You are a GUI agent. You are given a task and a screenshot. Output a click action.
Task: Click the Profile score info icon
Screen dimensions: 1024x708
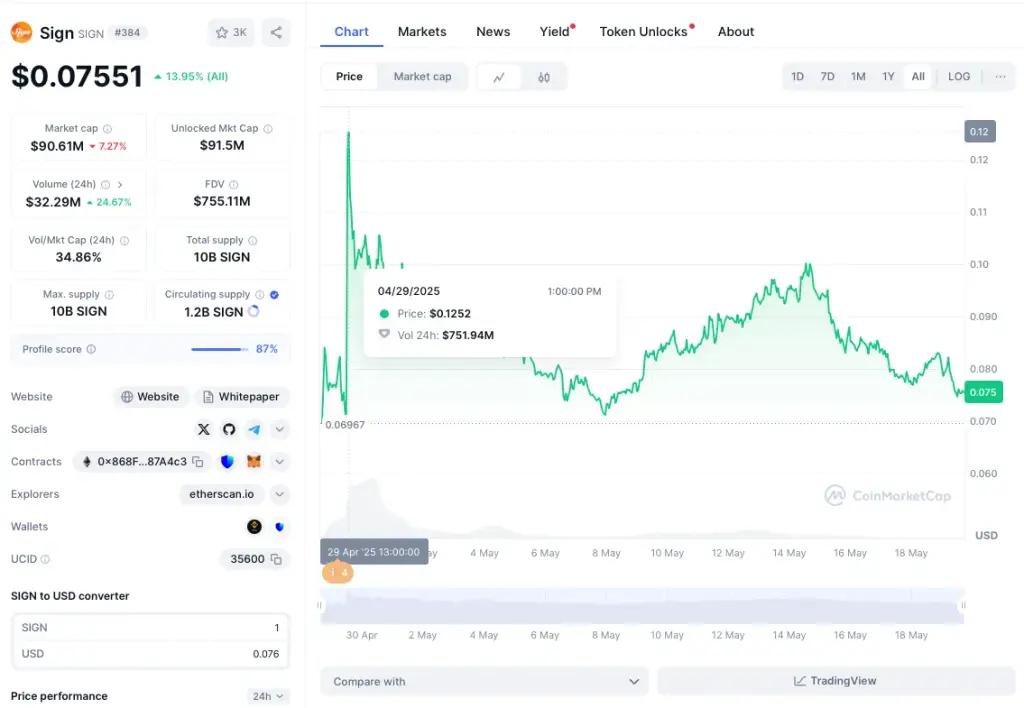[91, 349]
